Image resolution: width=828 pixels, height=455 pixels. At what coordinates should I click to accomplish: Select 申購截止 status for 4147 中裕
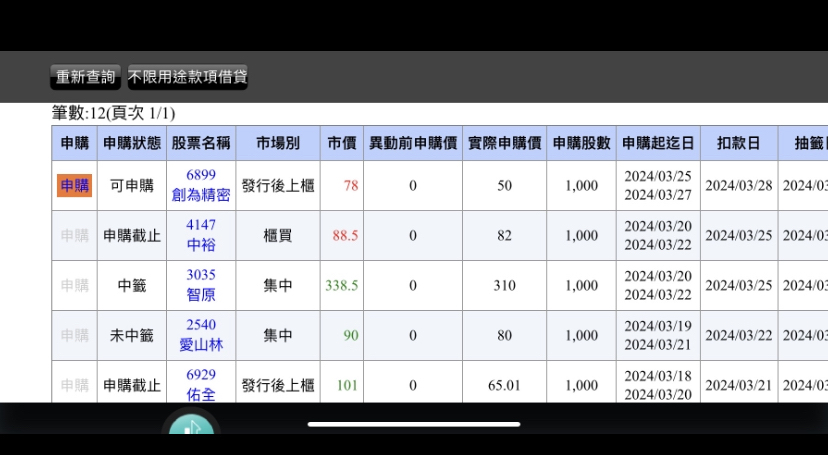click(x=131, y=236)
